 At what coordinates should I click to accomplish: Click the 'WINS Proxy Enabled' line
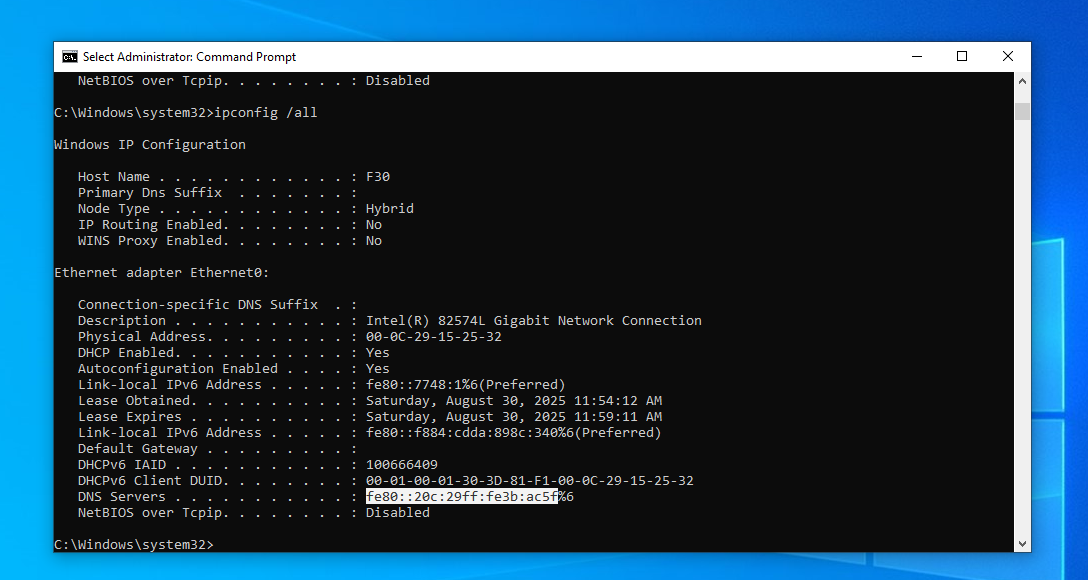tap(230, 241)
